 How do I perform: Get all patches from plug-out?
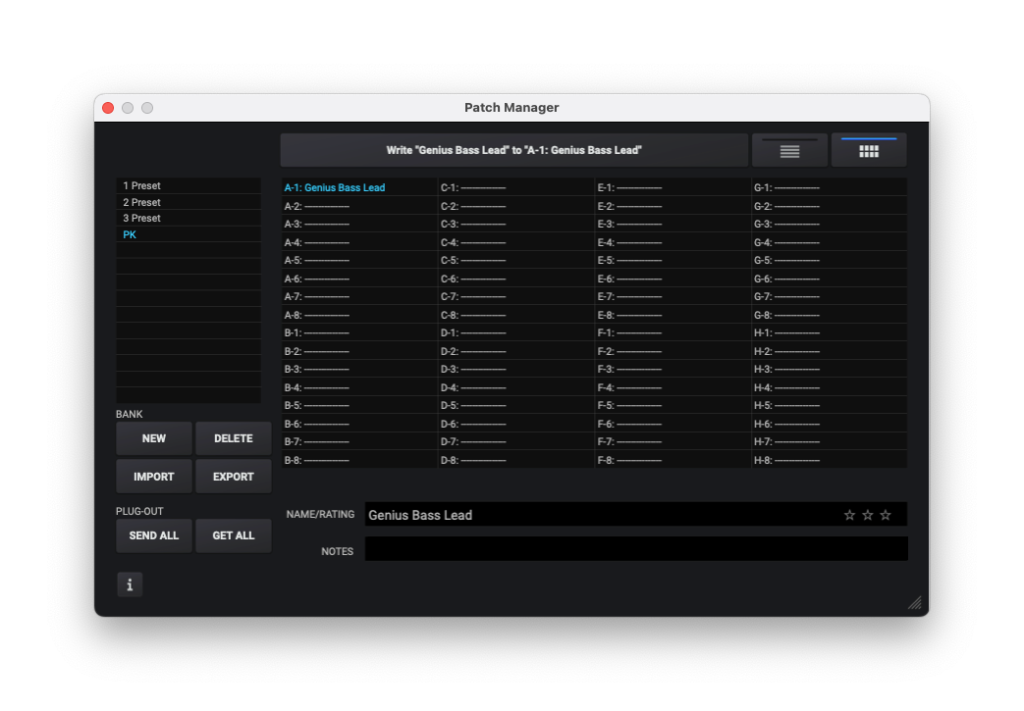click(x=233, y=535)
